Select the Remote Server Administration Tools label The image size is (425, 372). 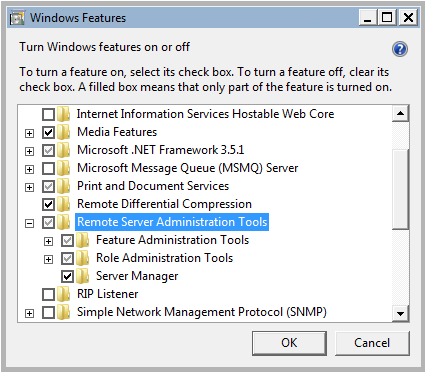click(x=172, y=222)
